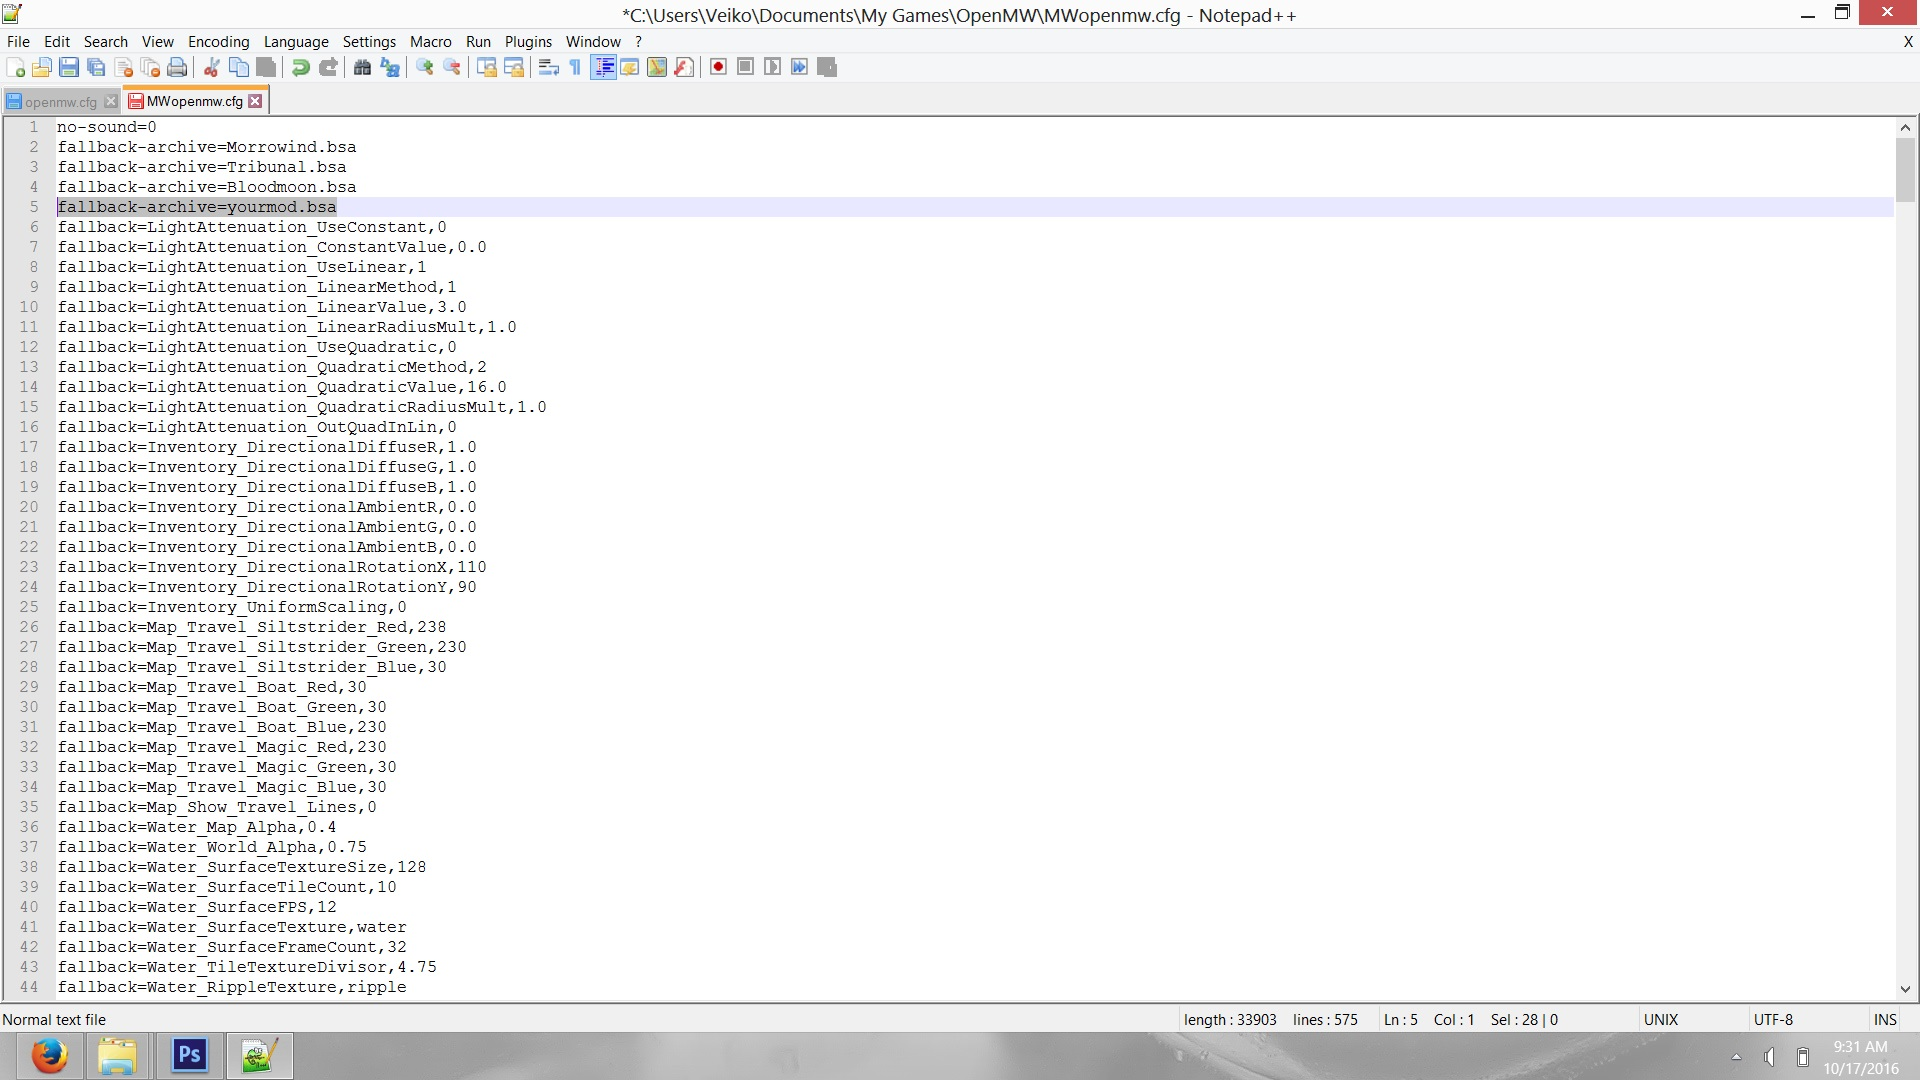Open the Document Map toolbar icon

[x=657, y=67]
